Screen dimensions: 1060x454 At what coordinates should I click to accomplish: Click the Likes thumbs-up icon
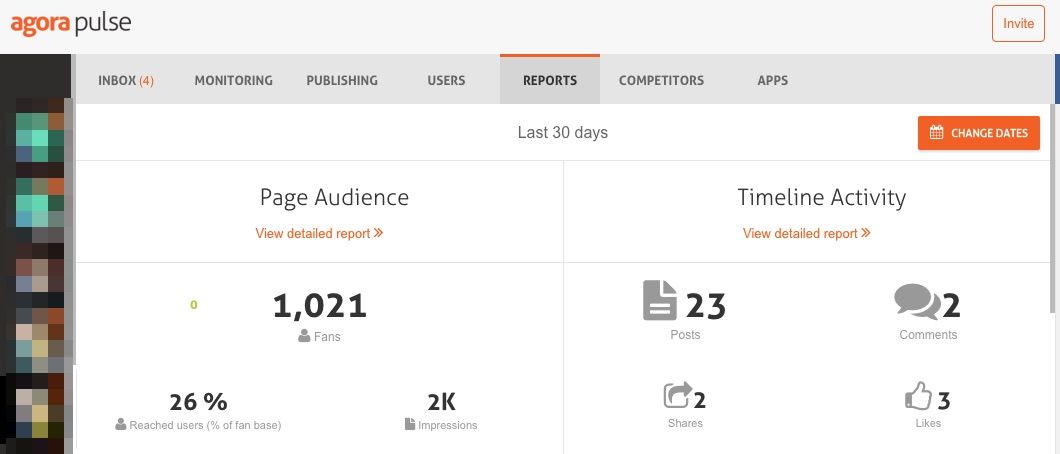click(918, 396)
